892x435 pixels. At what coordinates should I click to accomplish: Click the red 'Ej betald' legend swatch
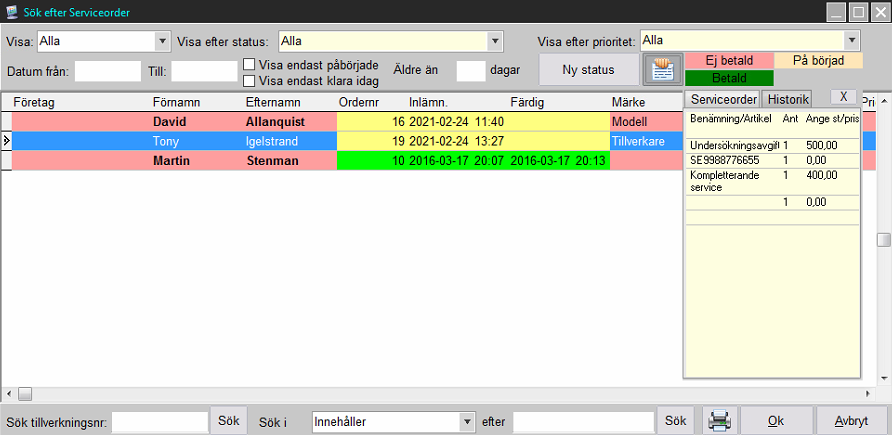(727, 61)
